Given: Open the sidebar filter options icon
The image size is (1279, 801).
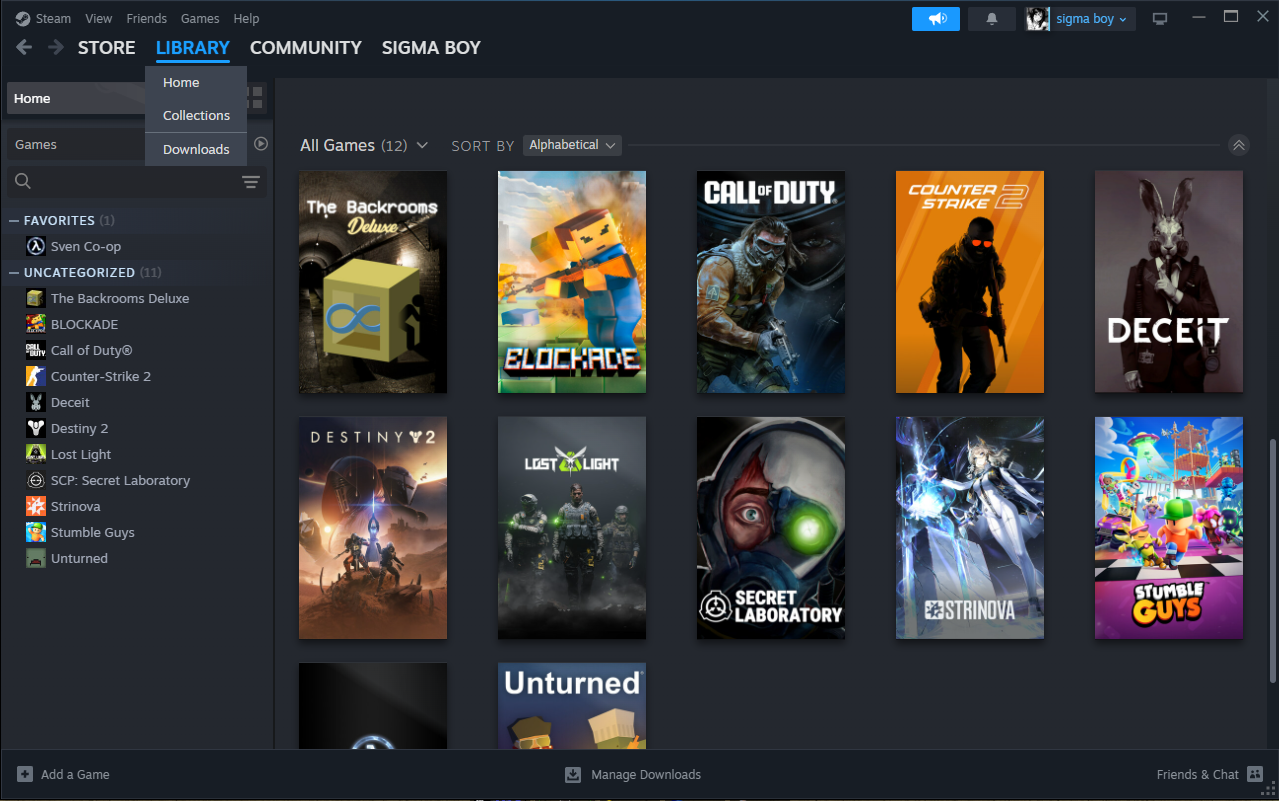Looking at the screenshot, I should coord(251,181).
